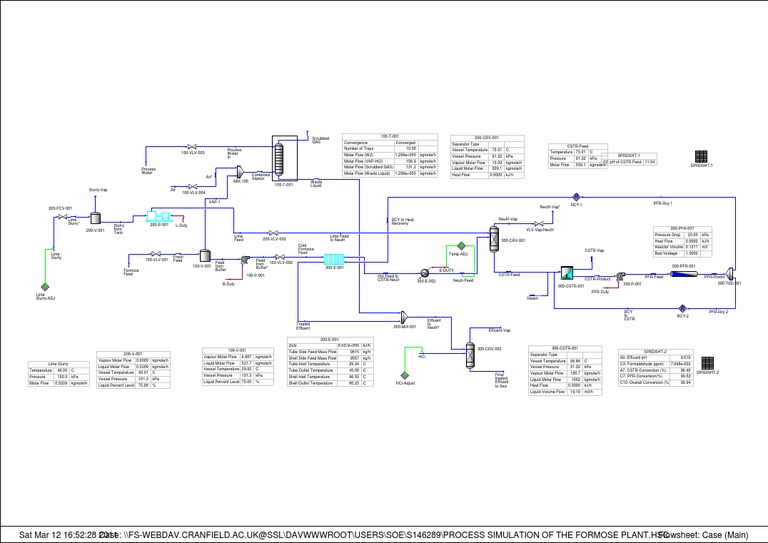Image resolution: width=768 pixels, height=543 pixels.
Task: Select the 100-P-001 pump icon
Action: (245, 260)
